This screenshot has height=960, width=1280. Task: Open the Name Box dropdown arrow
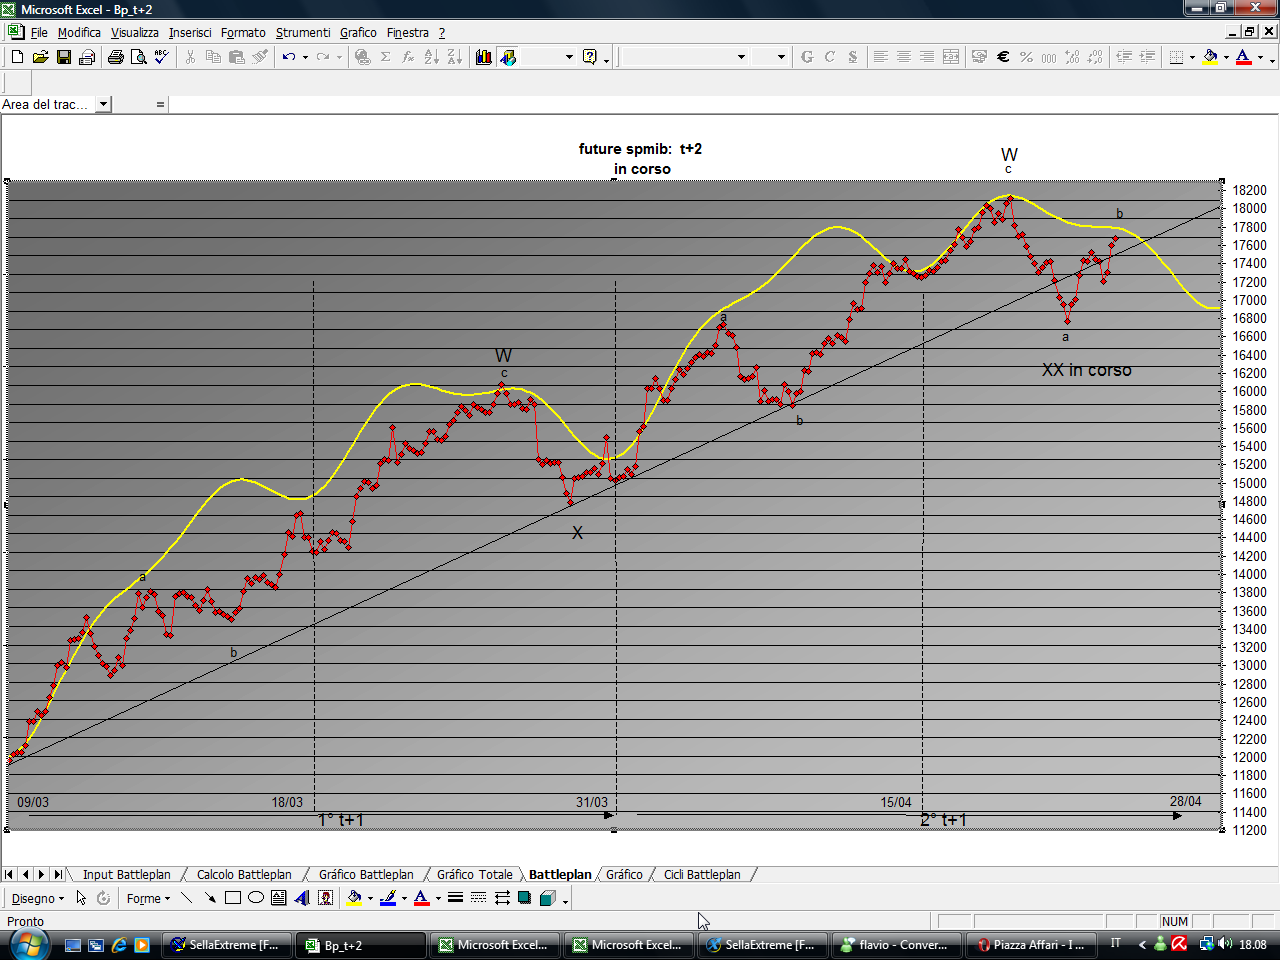point(103,104)
